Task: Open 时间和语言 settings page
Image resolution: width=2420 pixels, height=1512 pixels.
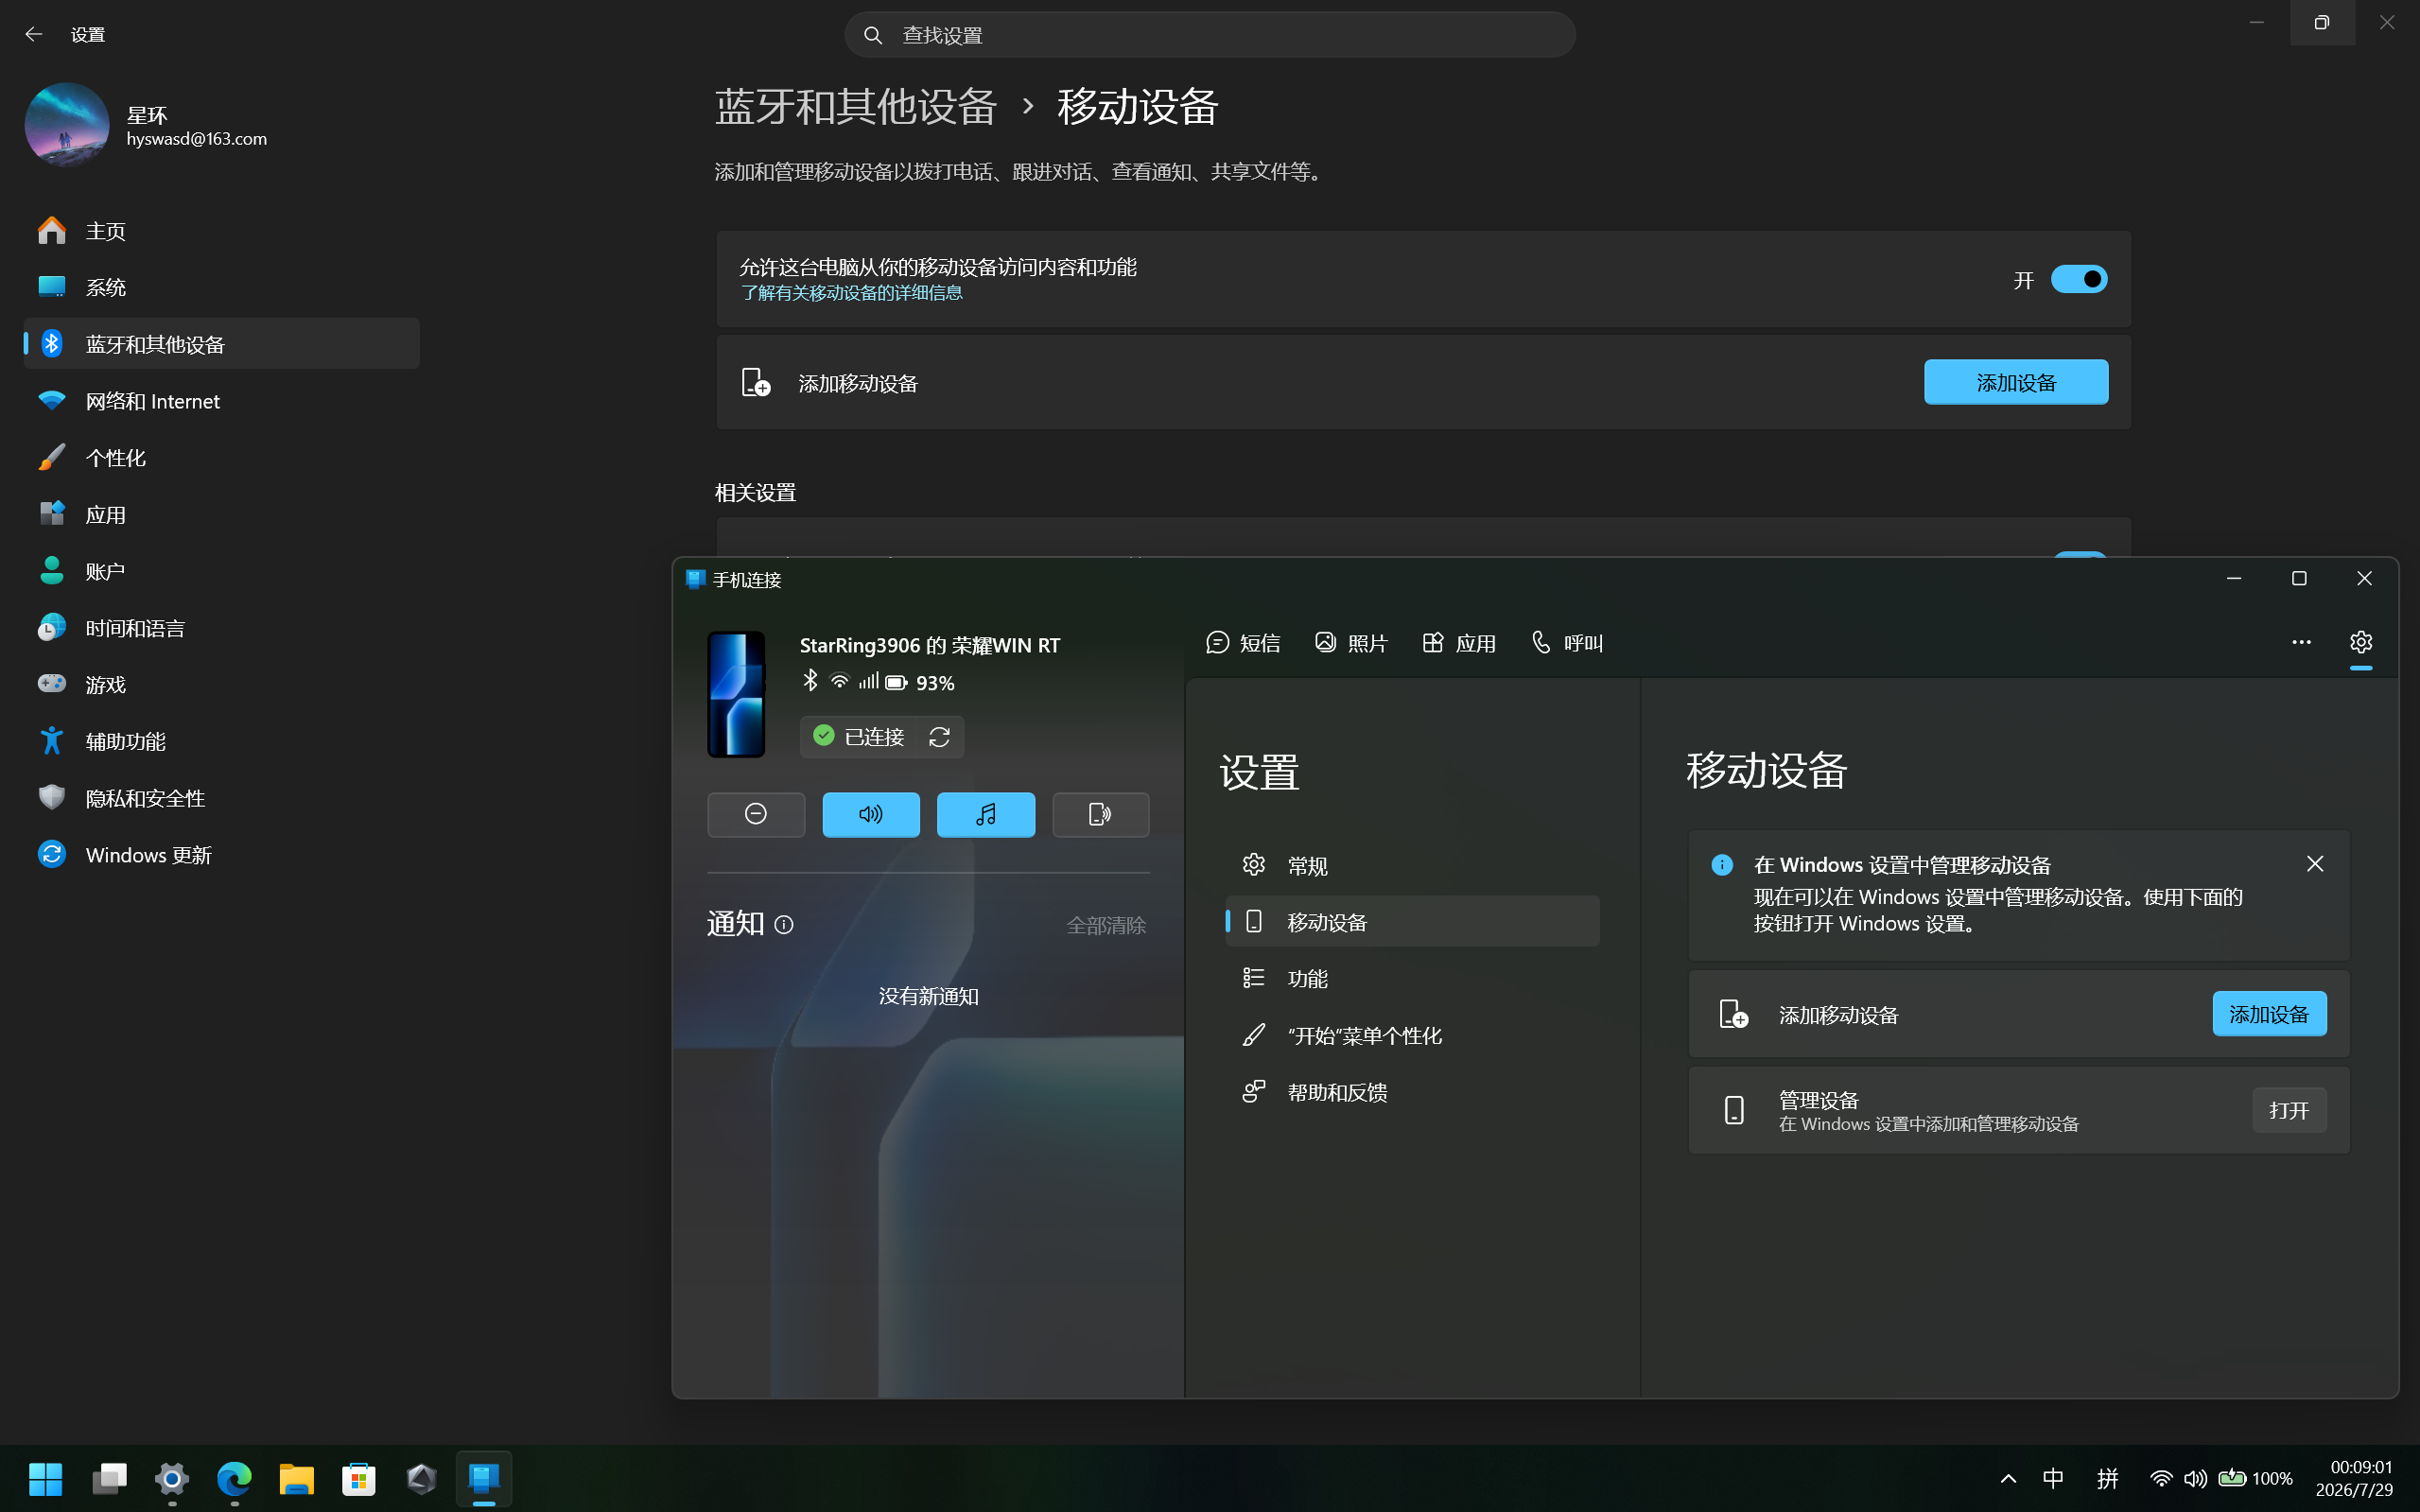Action: [x=221, y=628]
